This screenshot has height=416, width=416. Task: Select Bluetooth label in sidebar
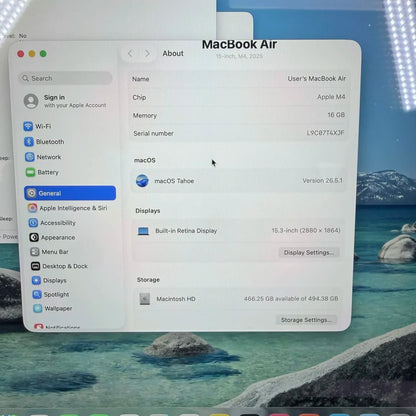click(50, 142)
